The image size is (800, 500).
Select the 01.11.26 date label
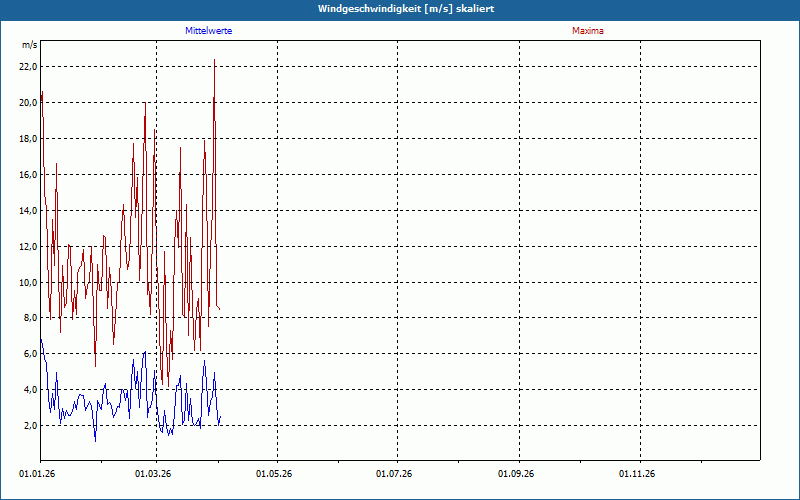(637, 473)
